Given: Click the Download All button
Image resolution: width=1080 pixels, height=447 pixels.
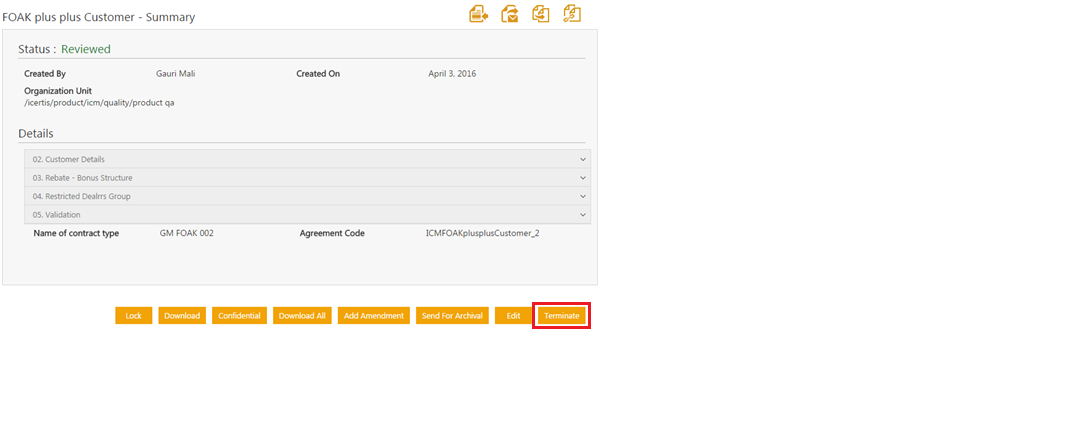Looking at the screenshot, I should [x=302, y=316].
